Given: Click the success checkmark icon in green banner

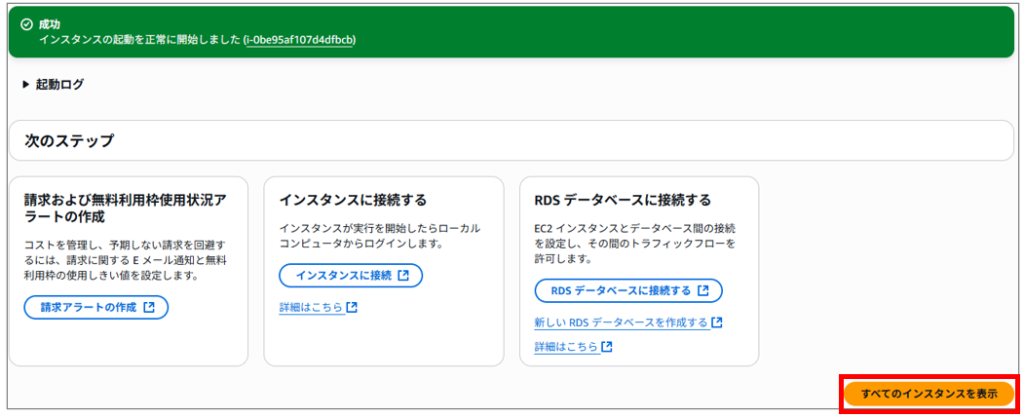Looking at the screenshot, I should (x=26, y=25).
